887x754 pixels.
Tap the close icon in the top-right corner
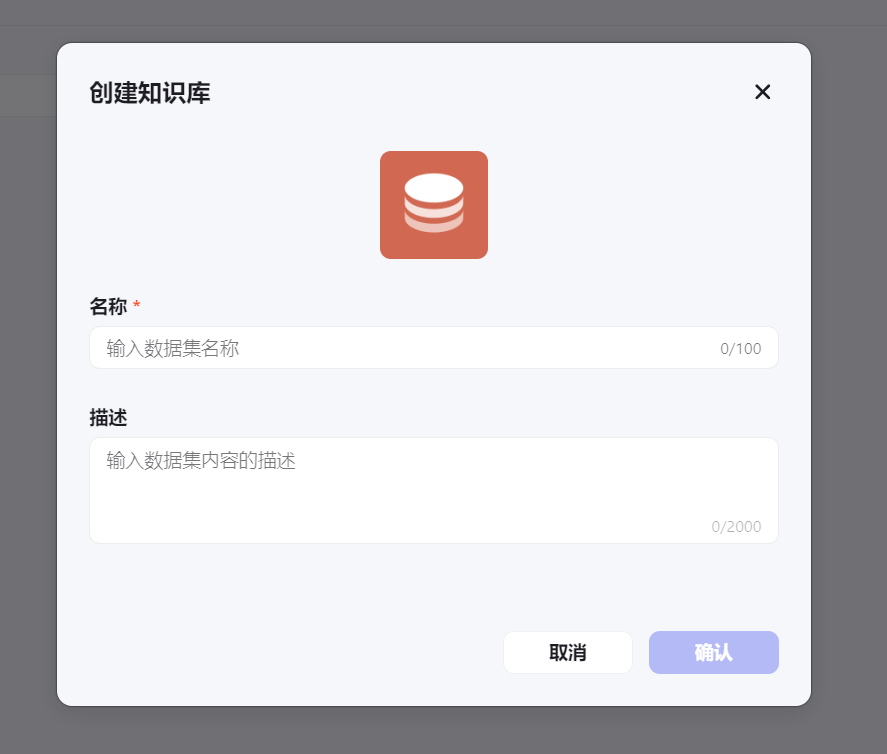point(763,92)
